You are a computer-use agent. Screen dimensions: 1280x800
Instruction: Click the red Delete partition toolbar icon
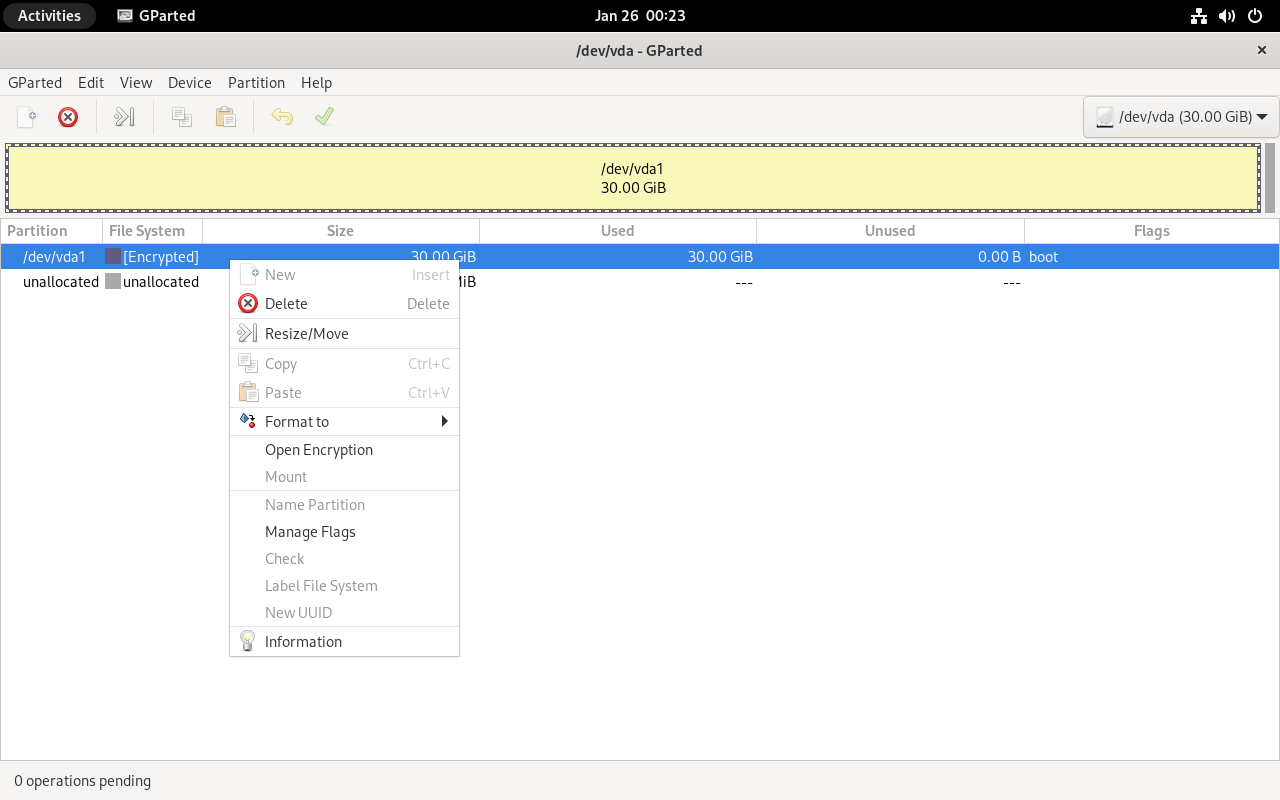click(68, 117)
